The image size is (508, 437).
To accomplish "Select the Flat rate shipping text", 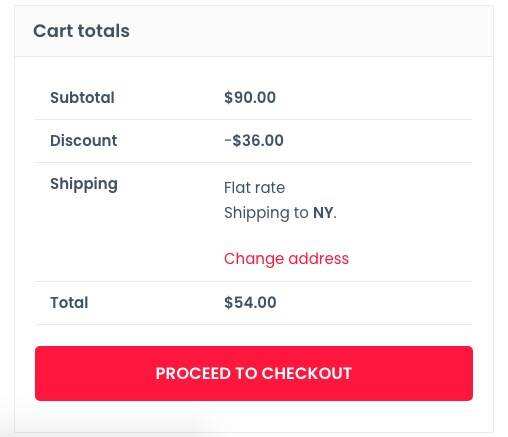I will [x=255, y=188].
